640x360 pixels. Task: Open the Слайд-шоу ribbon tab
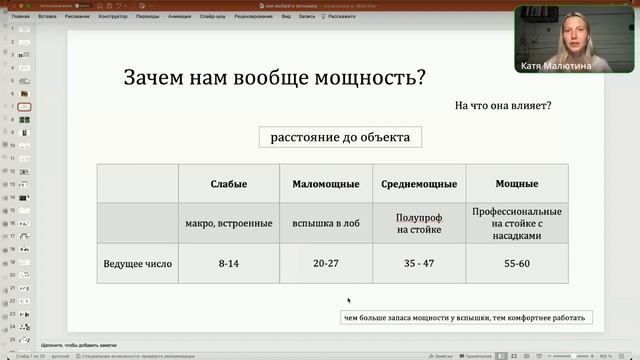[213, 16]
